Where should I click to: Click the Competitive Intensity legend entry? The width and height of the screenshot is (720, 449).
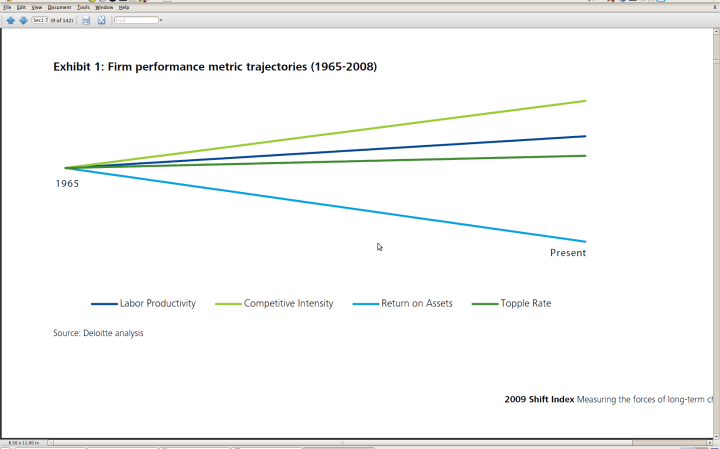(288, 304)
